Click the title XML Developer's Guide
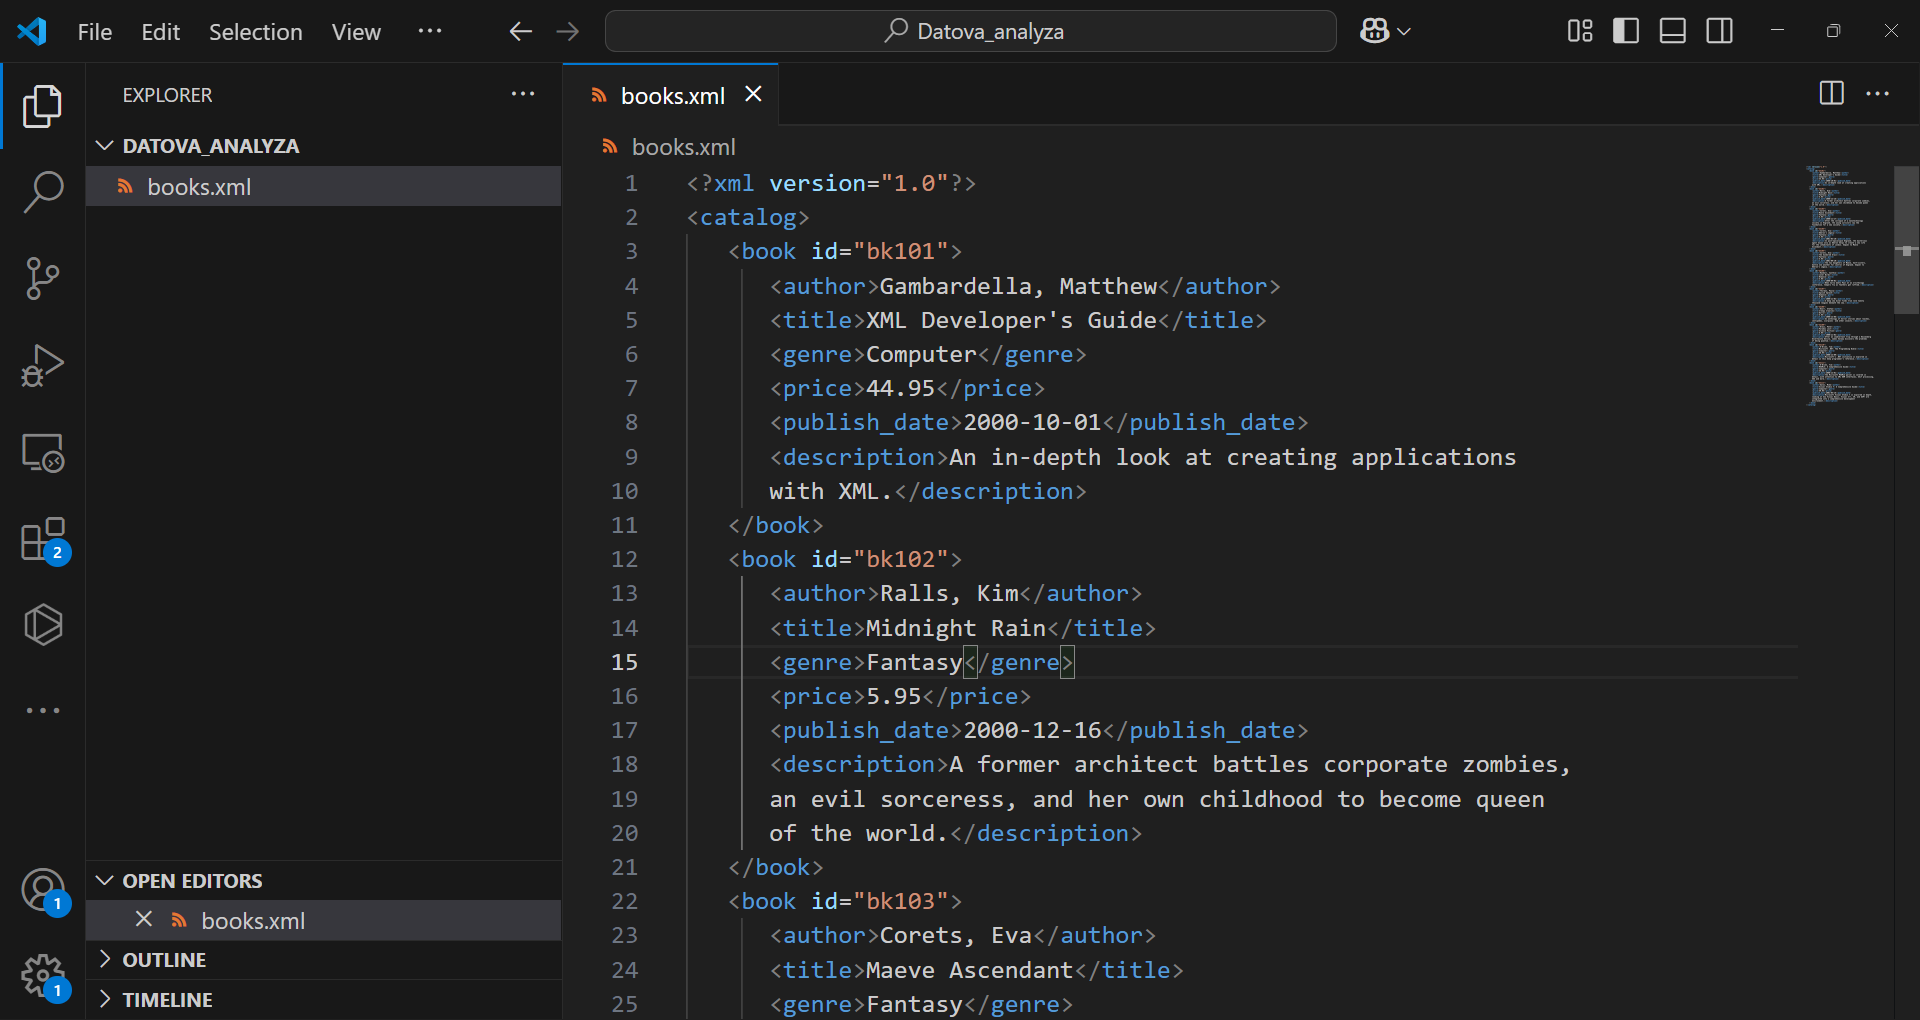The height and width of the screenshot is (1020, 1920). pos(1011,320)
